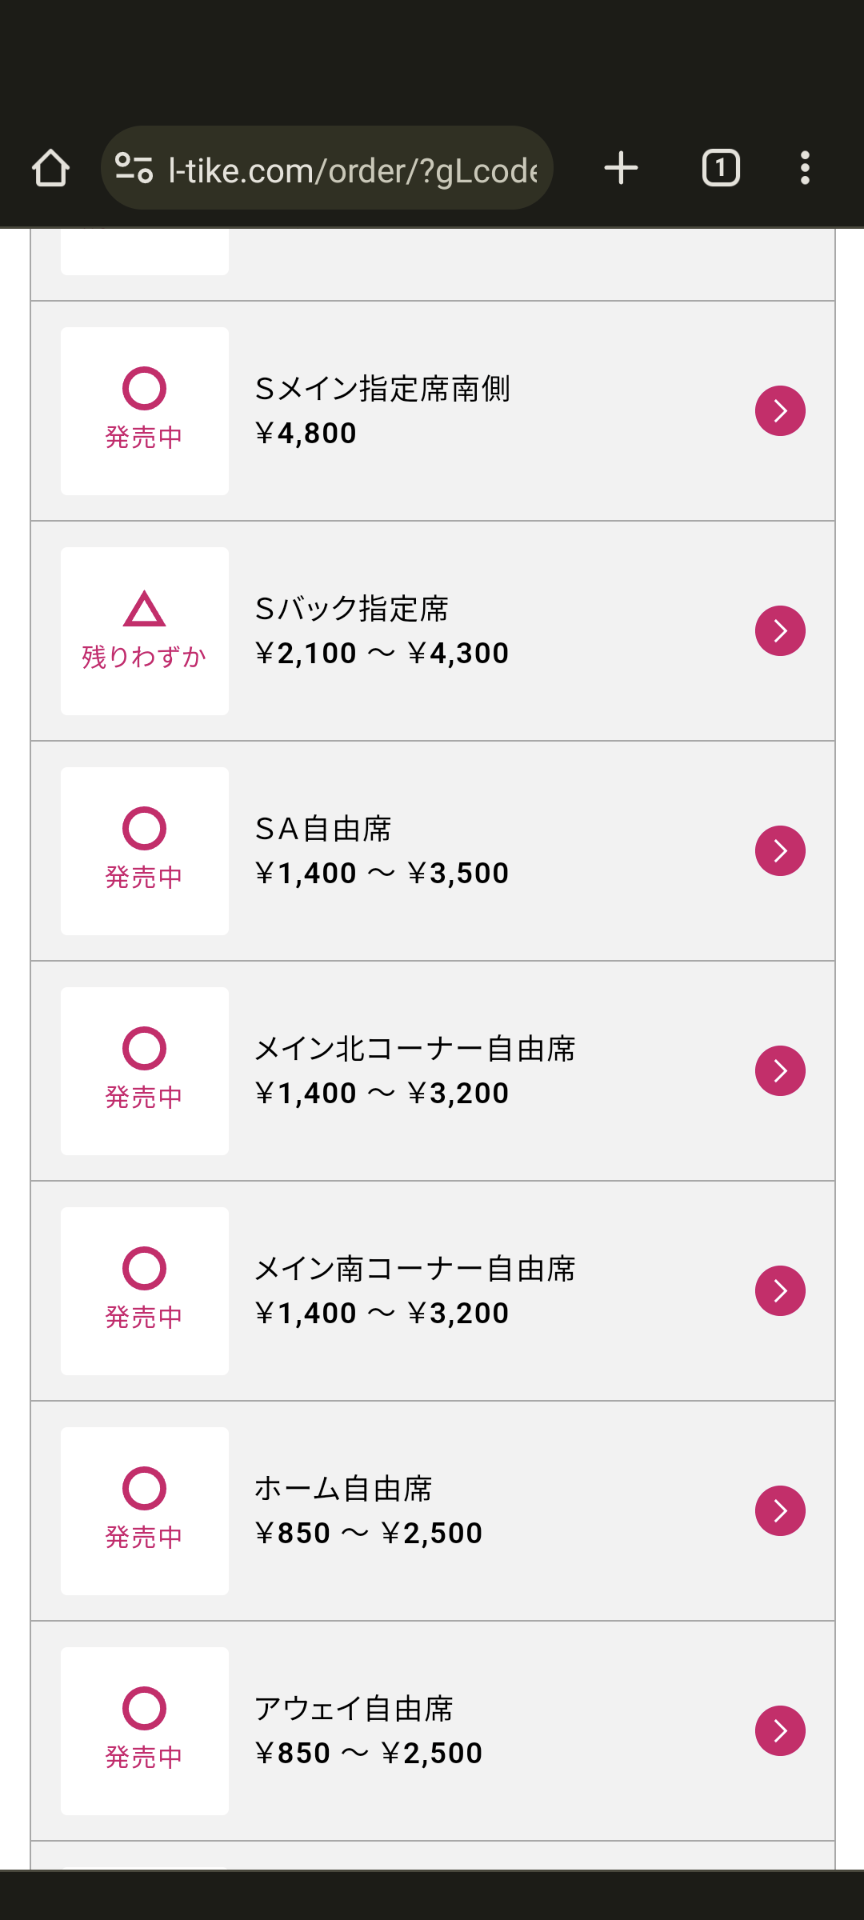Open the tab switcher showing 1 tab
864x1920 pixels.
(720, 168)
